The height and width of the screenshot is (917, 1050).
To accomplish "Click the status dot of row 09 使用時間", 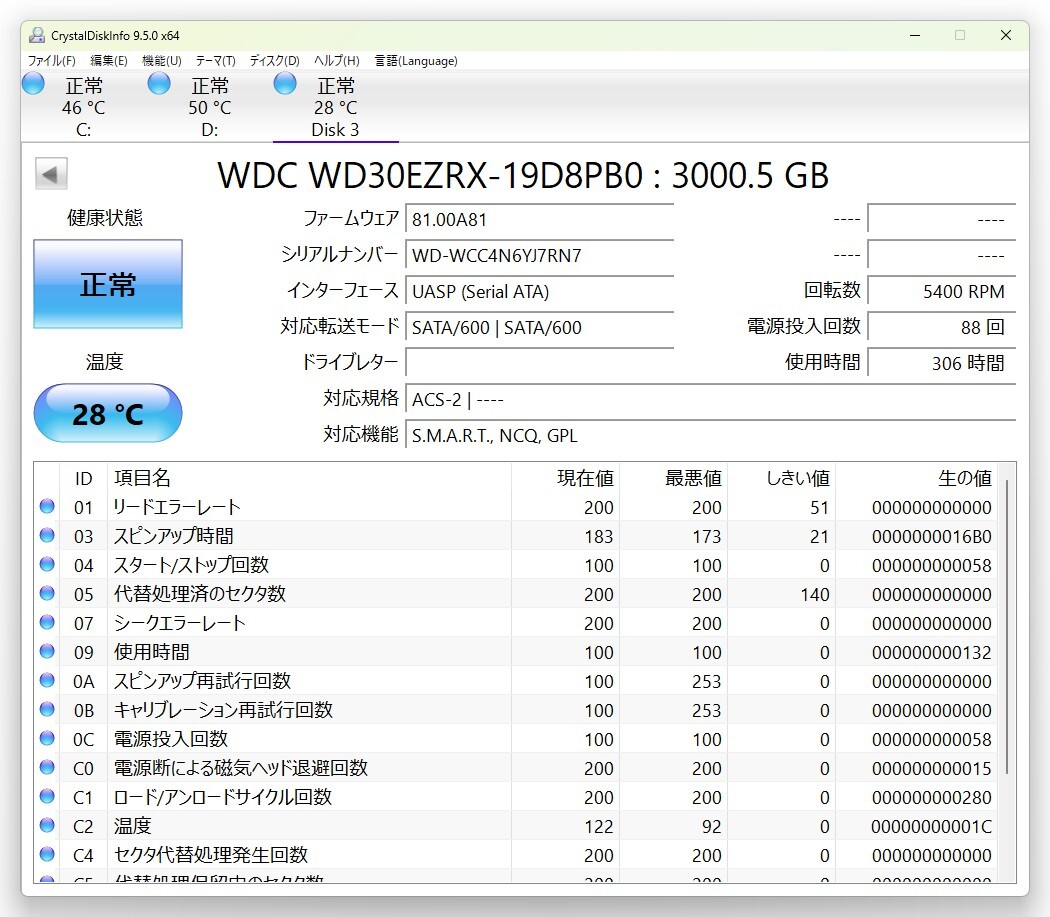I will click(x=47, y=651).
